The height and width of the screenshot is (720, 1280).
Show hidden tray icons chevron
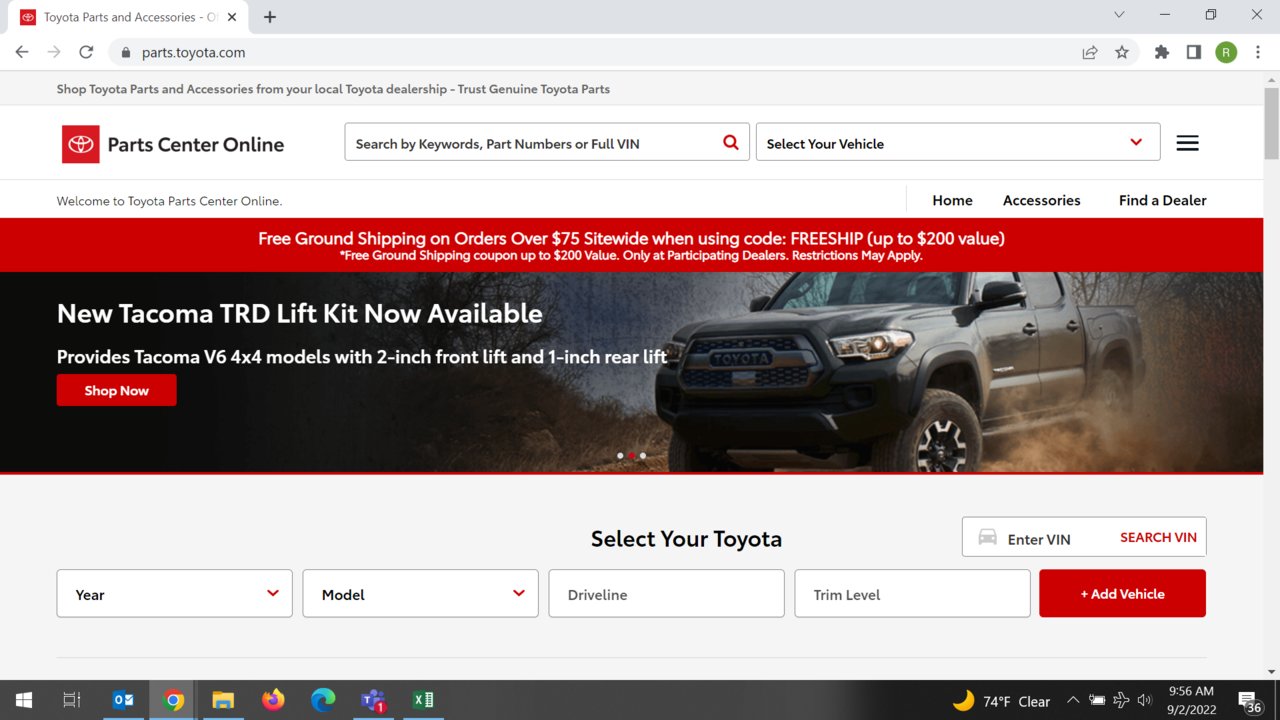[1073, 700]
